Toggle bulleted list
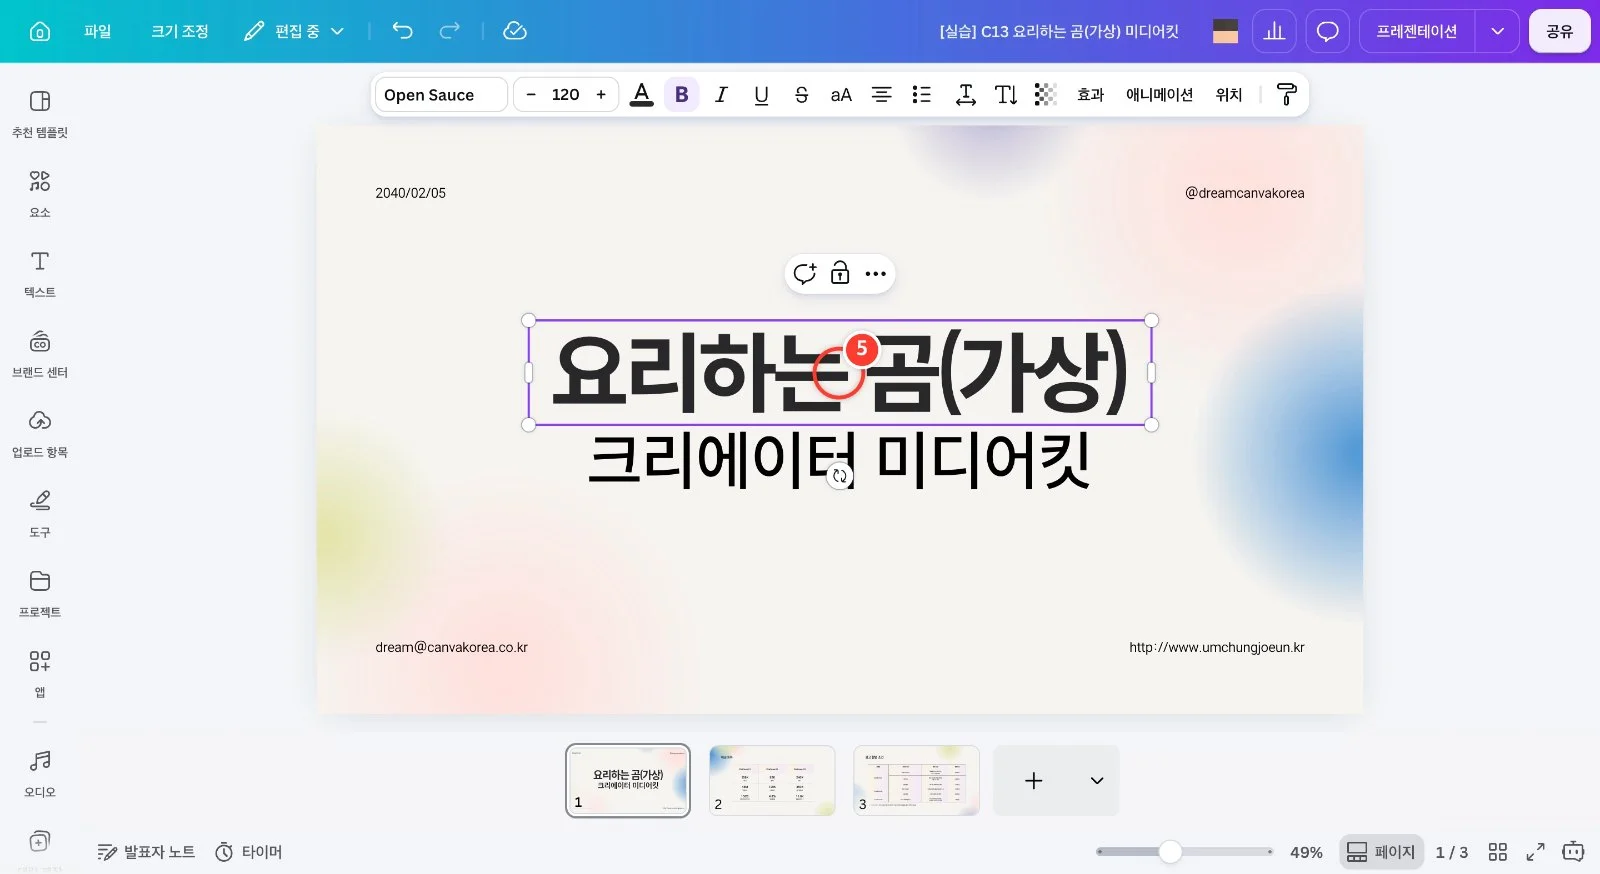The image size is (1600, 874). (x=921, y=94)
